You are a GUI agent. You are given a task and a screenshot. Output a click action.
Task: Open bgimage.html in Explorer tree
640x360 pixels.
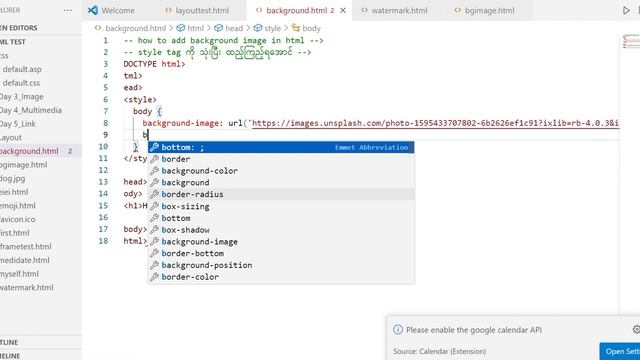[41, 164]
